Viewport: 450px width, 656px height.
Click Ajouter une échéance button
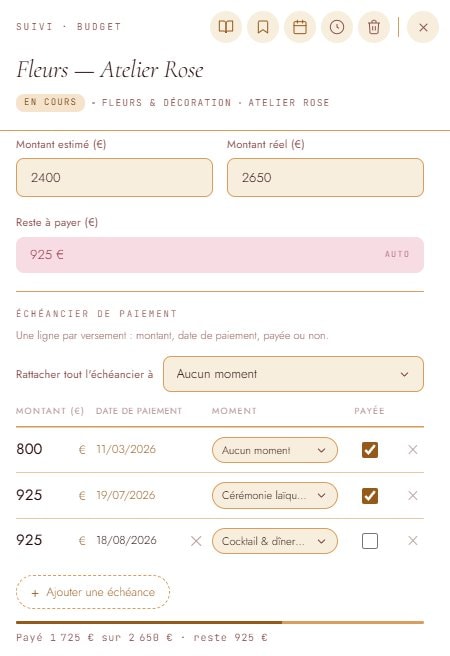(x=93, y=592)
